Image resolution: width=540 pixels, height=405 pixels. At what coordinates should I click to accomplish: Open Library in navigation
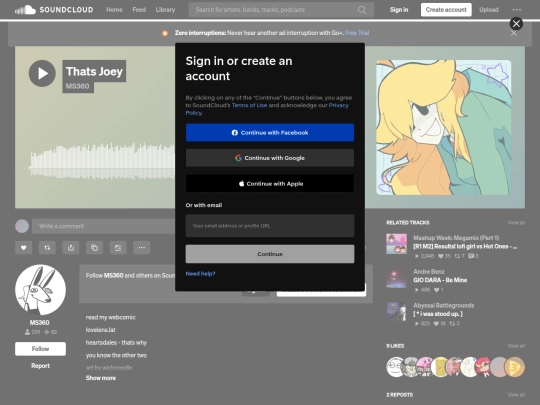click(x=165, y=10)
